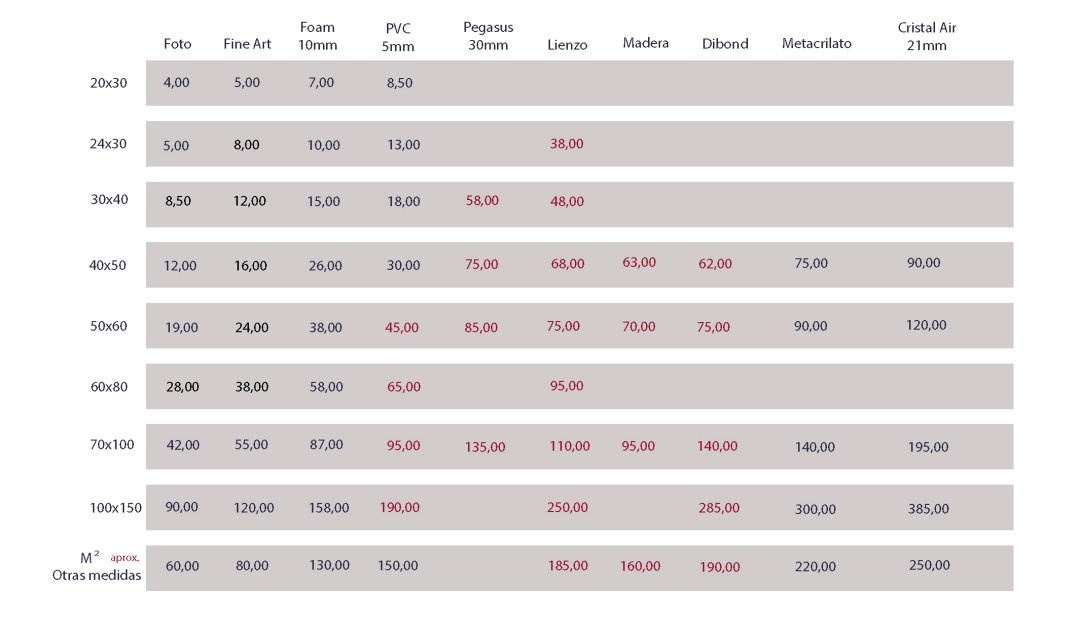This screenshot has height=628, width=1078.
Task: Click the PVC 5mm column header
Action: [x=398, y=37]
